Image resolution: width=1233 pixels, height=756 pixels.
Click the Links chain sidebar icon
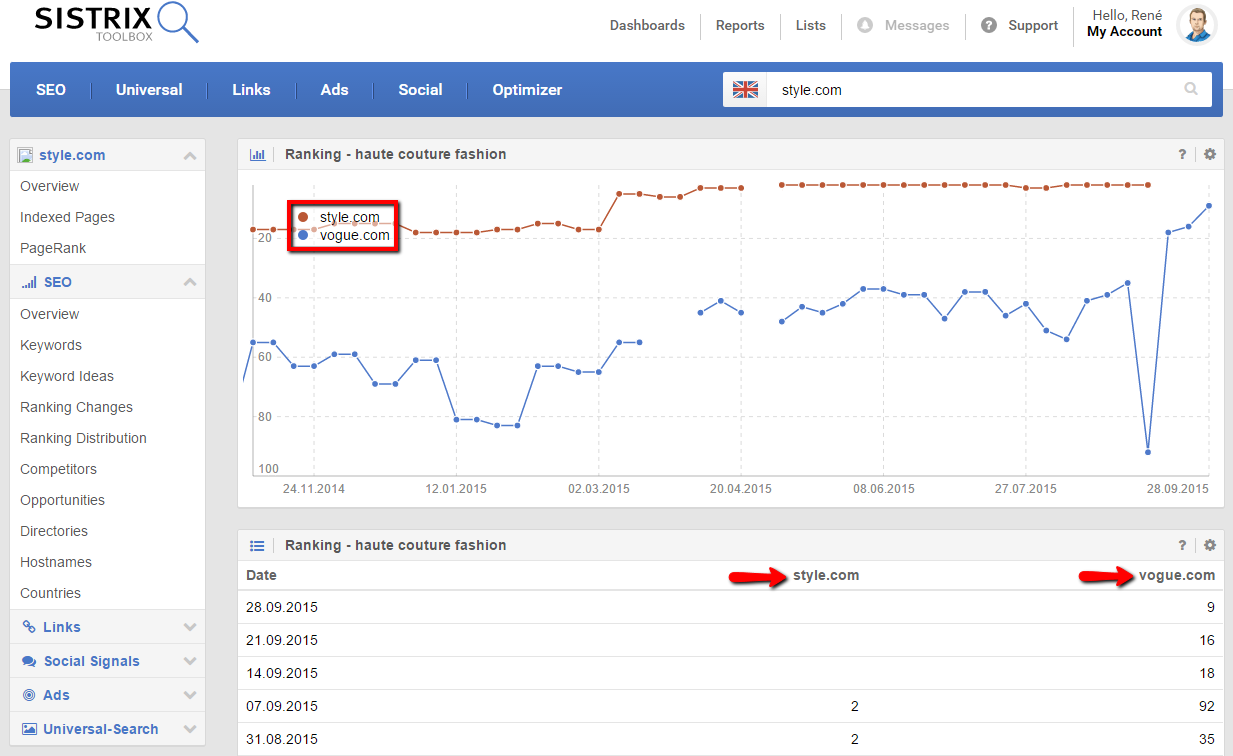29,627
